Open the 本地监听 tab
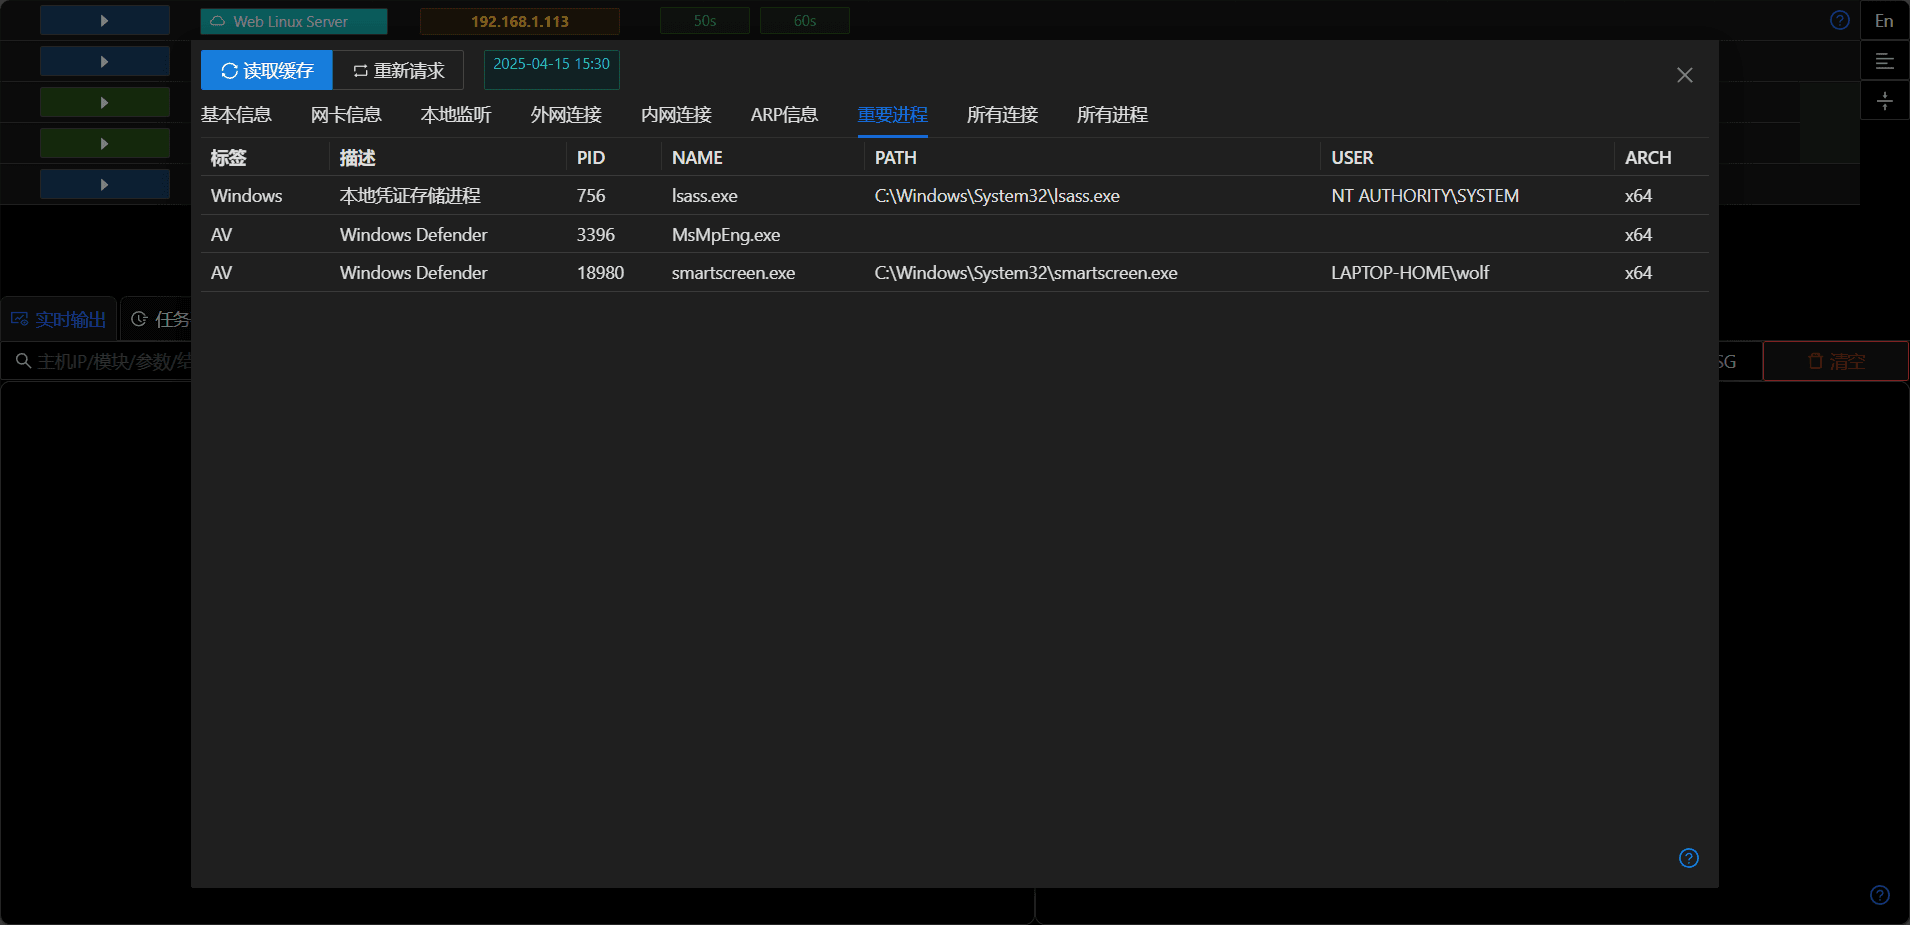Image resolution: width=1910 pixels, height=925 pixels. pos(456,115)
